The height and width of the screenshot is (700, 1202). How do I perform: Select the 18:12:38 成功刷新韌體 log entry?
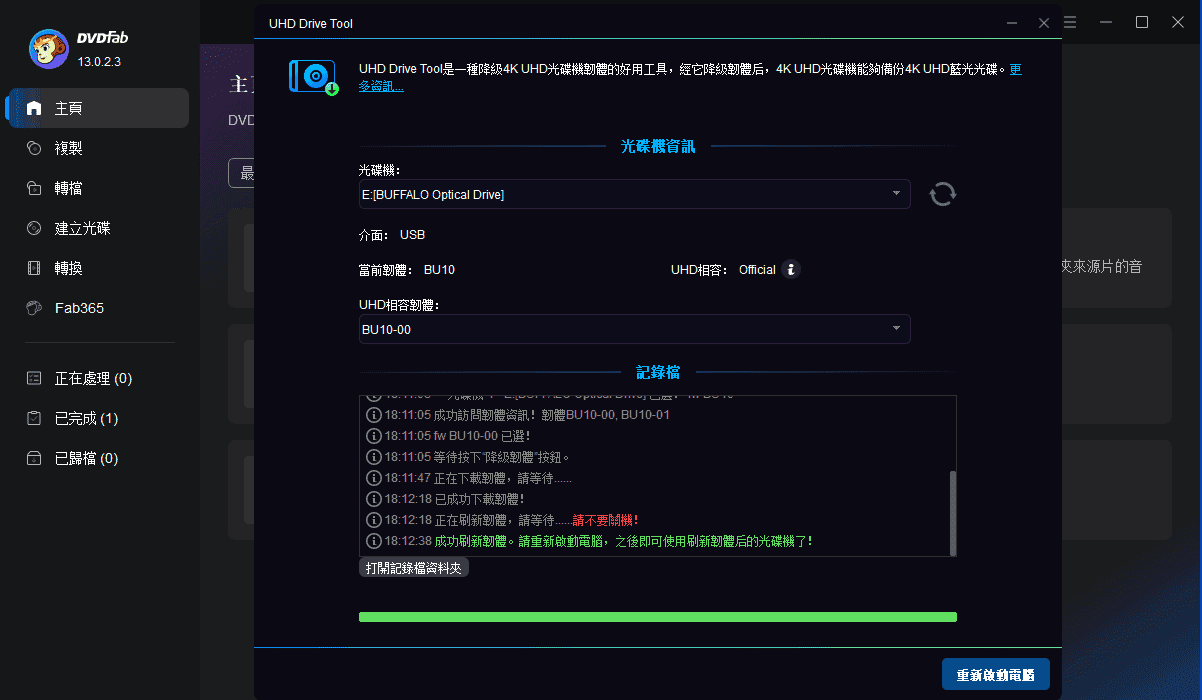coord(590,541)
